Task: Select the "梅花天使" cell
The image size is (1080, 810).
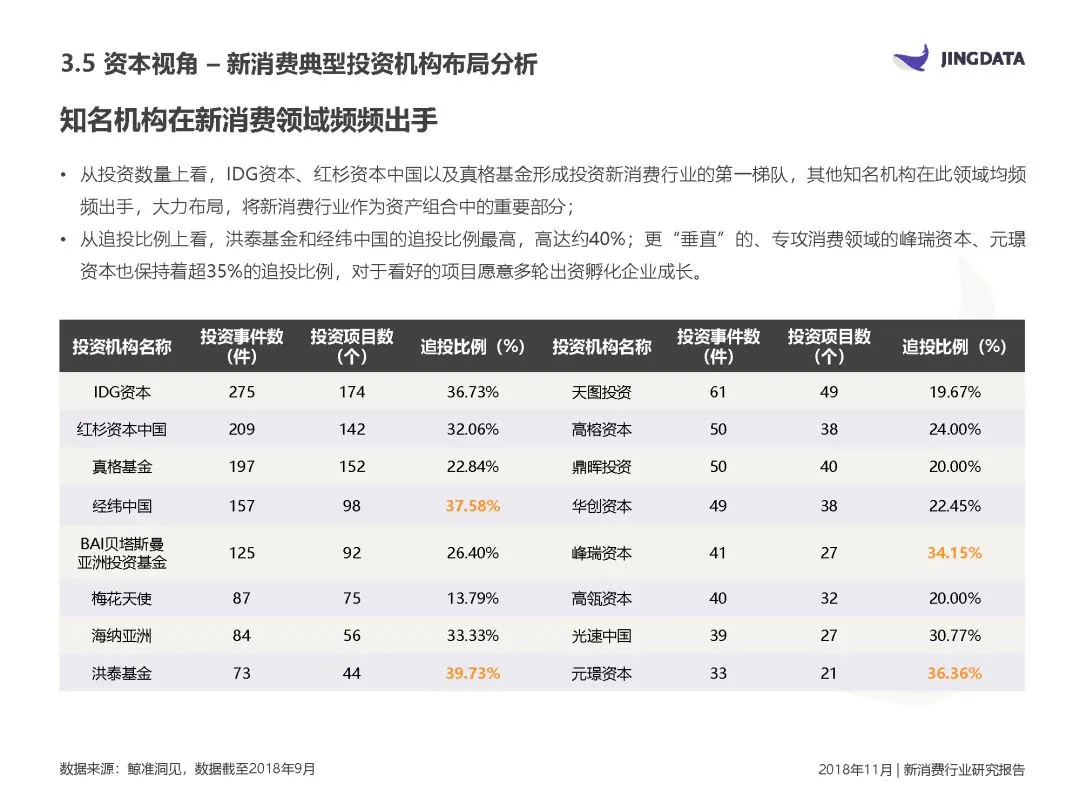Action: 122,598
